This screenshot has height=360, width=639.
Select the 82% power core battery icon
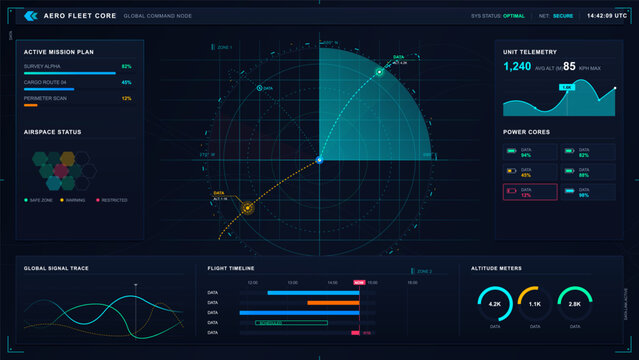569,151
